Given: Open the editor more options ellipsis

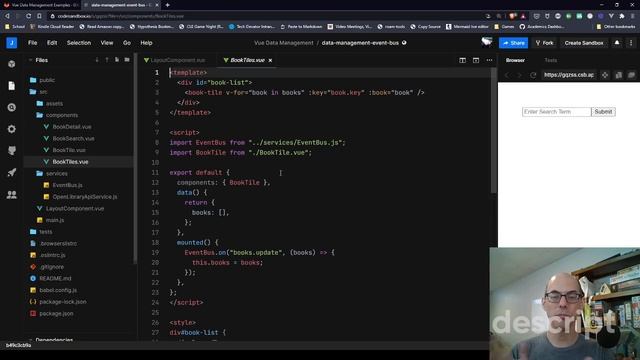Looking at the screenshot, I should coord(489,60).
